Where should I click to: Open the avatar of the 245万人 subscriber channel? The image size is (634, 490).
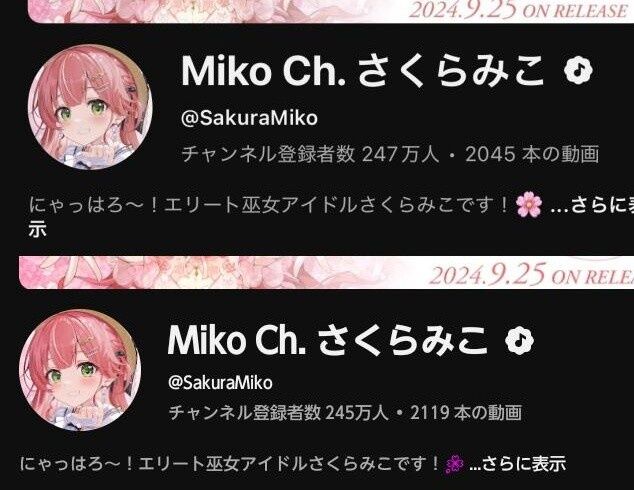coord(80,370)
